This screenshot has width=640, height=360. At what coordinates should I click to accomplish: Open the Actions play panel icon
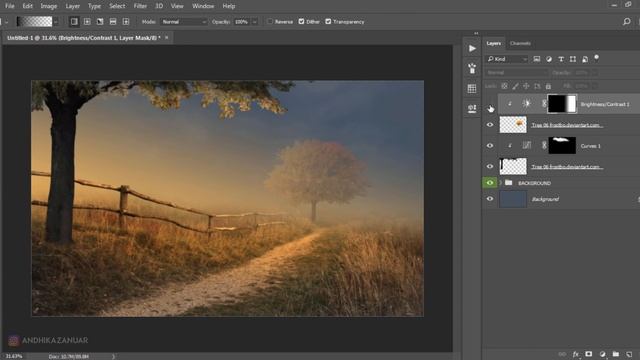coord(472,49)
